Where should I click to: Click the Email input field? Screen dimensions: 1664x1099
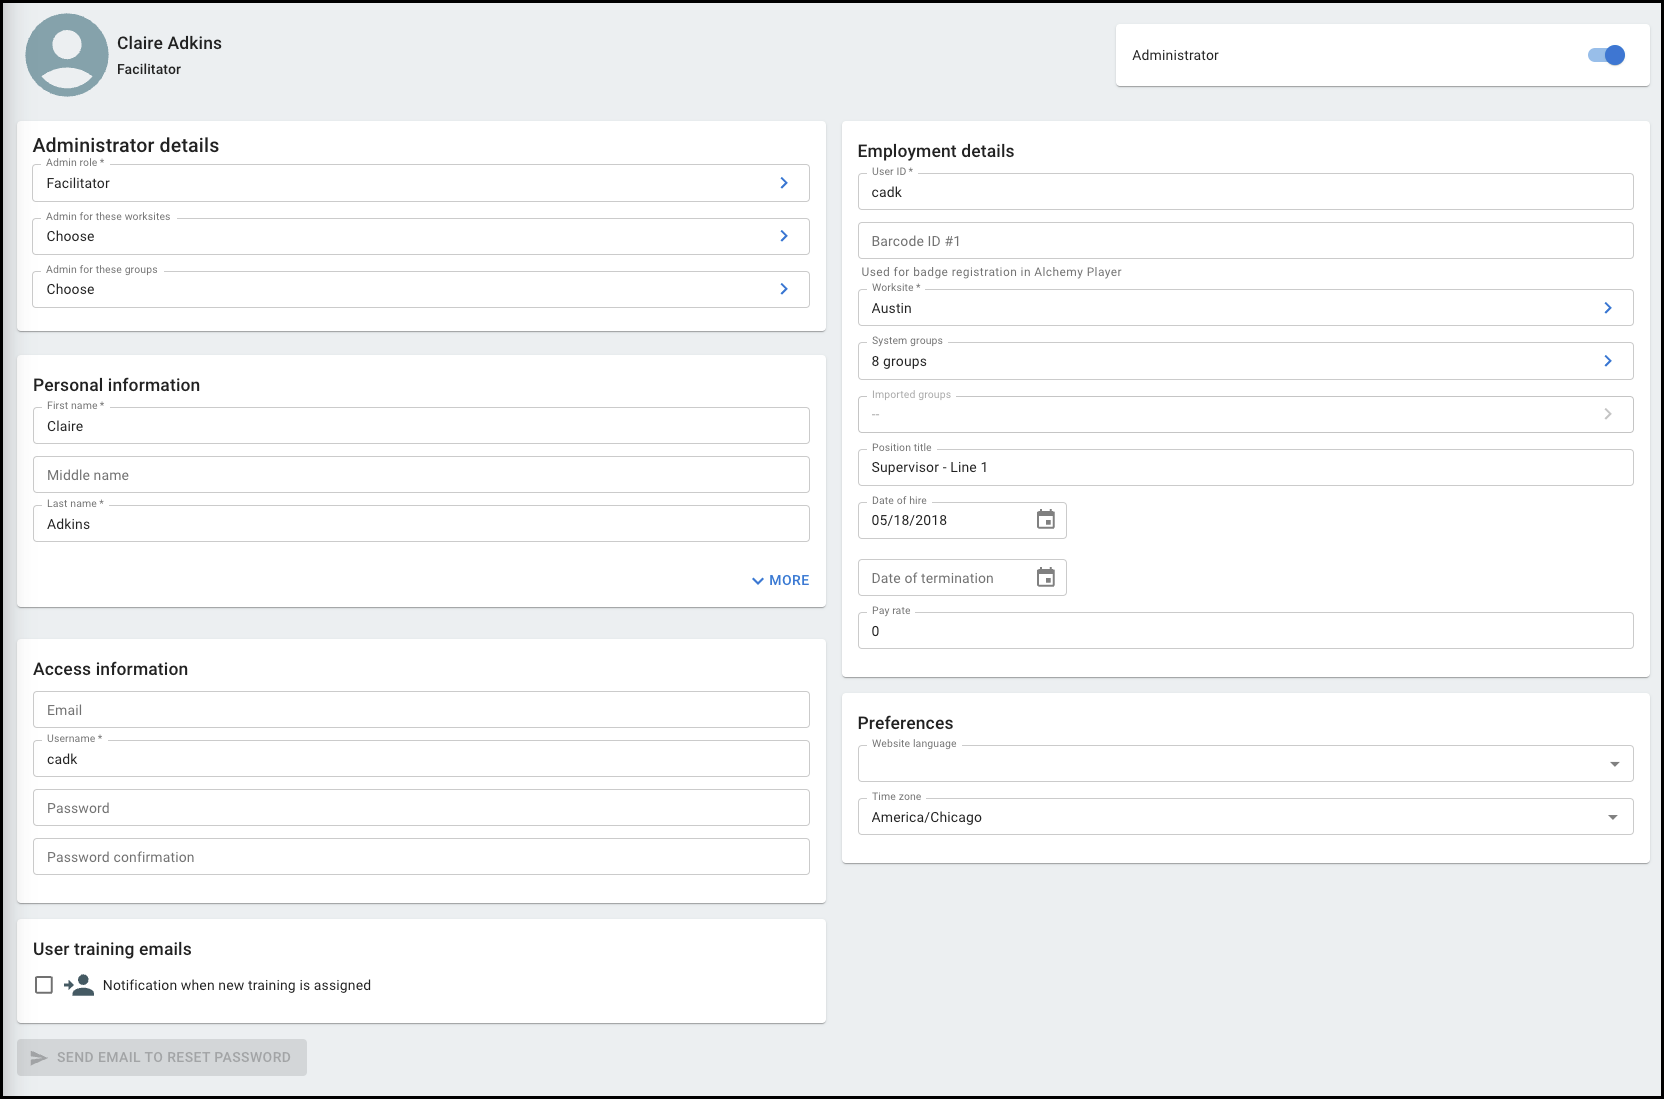421,710
